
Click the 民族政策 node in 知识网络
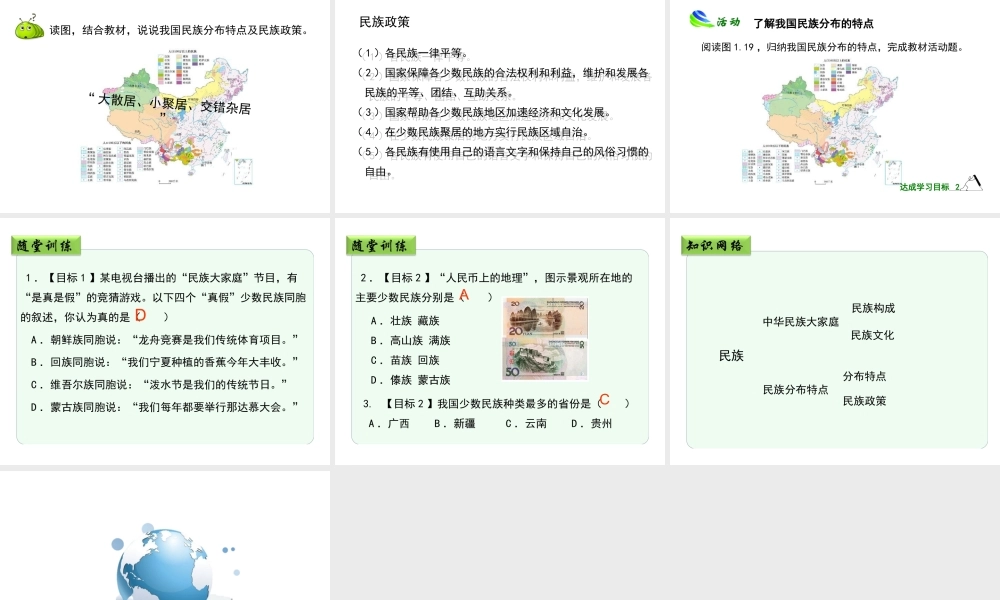point(864,401)
